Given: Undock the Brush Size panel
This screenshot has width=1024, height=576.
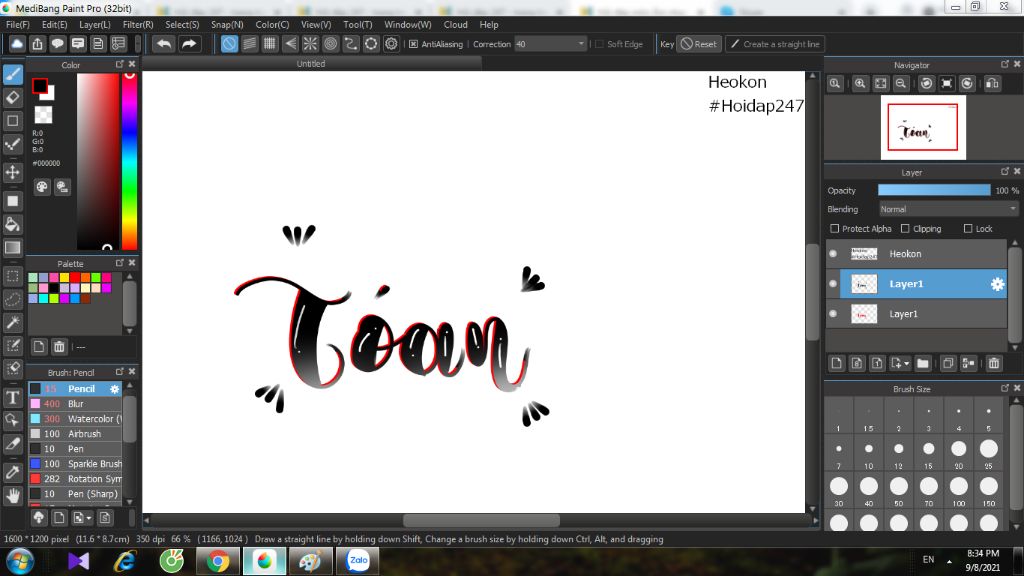Looking at the screenshot, I should click(x=1004, y=388).
